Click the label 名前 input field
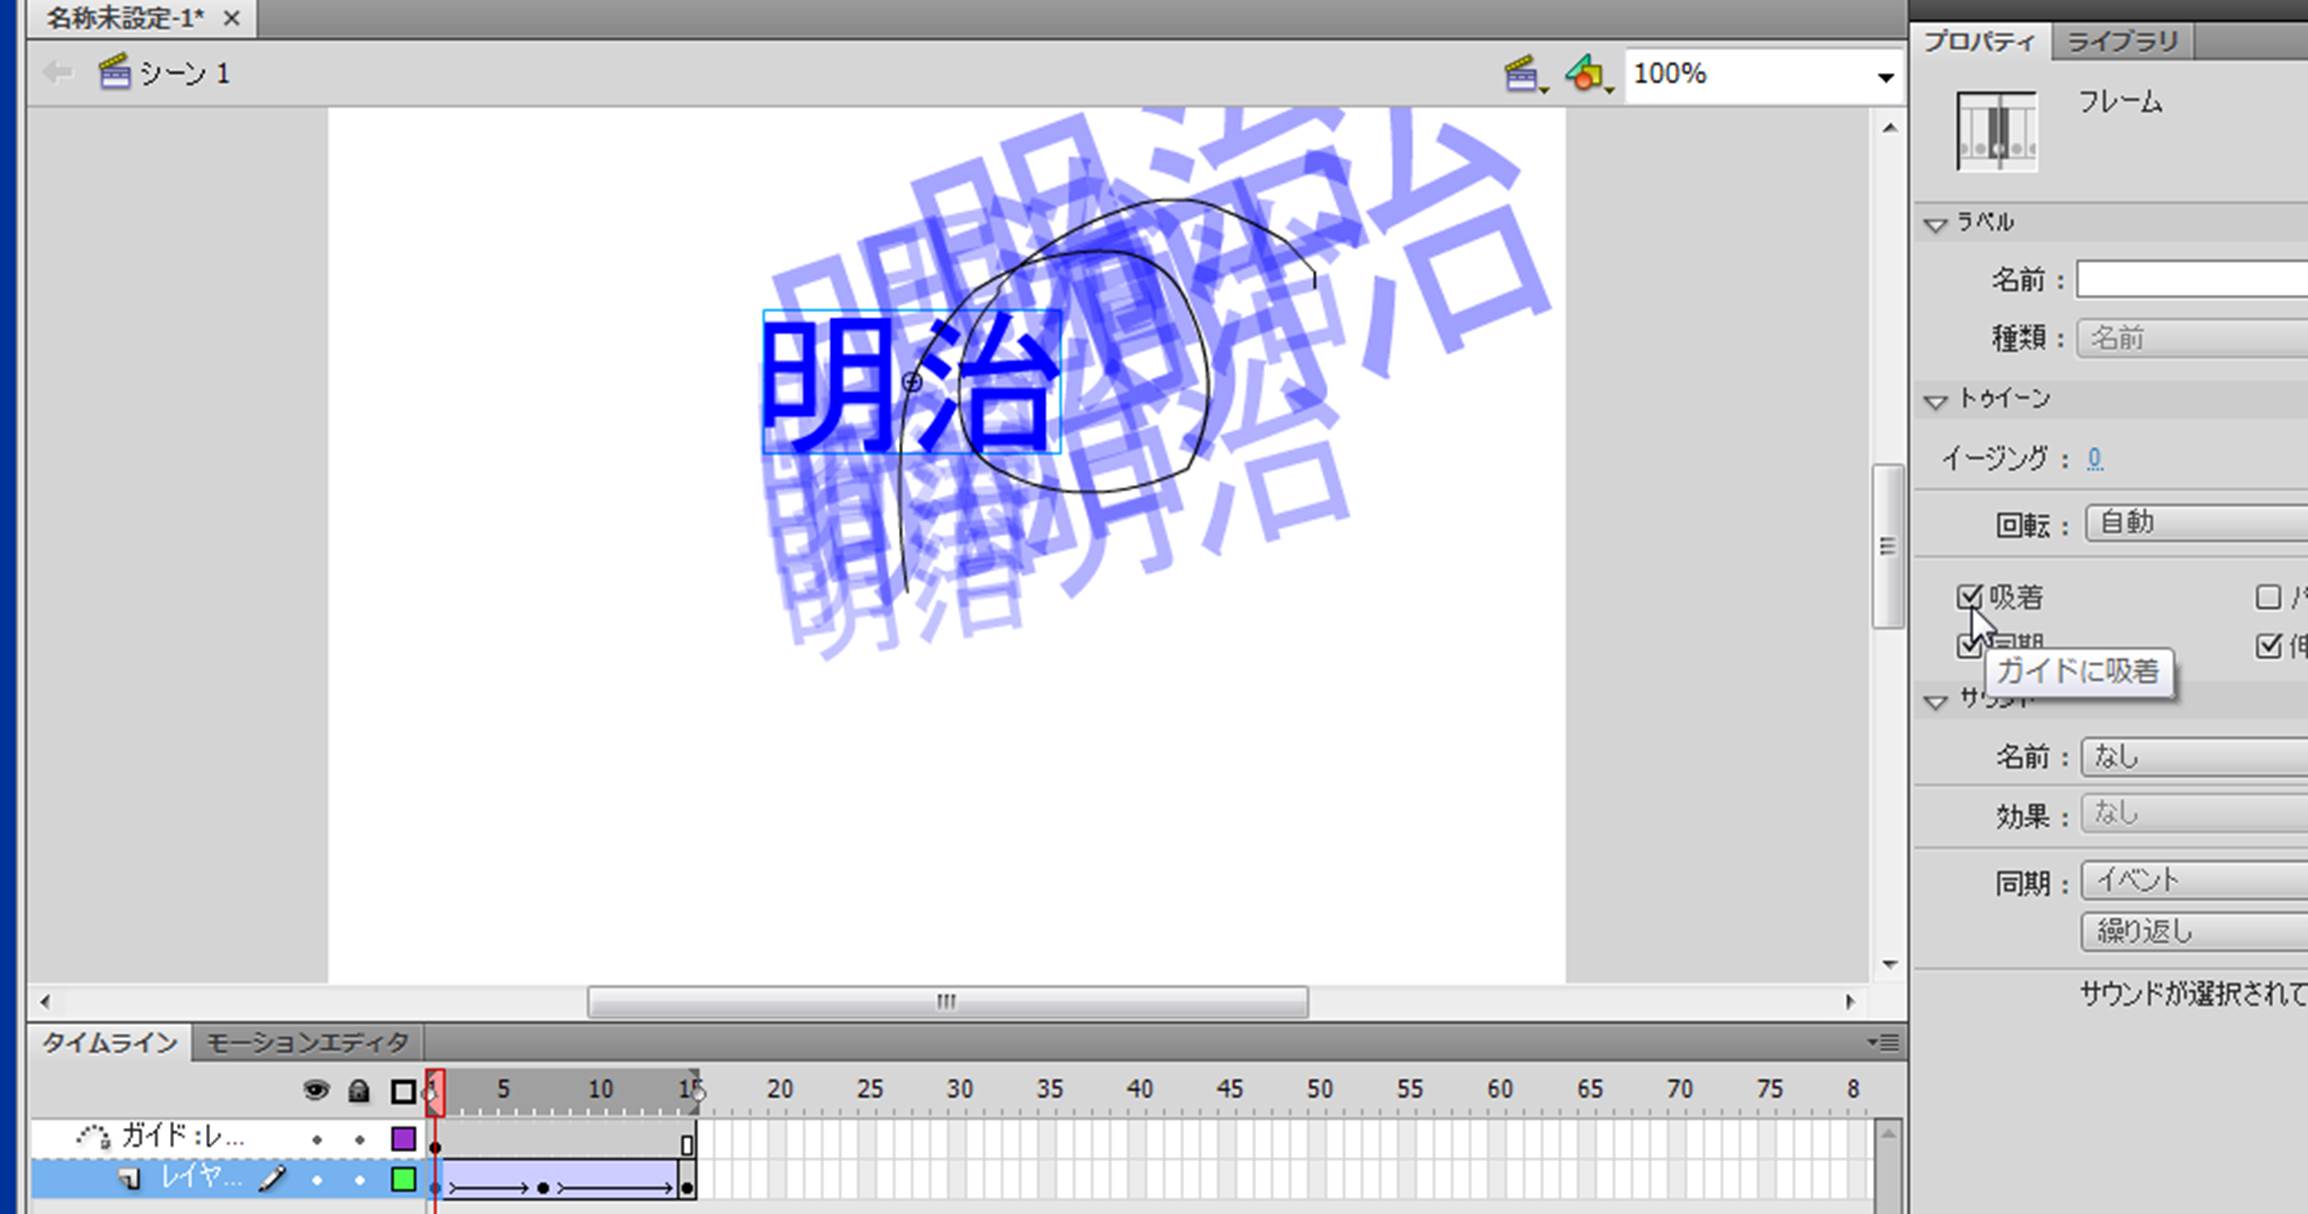2308x1214 pixels. click(x=2190, y=280)
